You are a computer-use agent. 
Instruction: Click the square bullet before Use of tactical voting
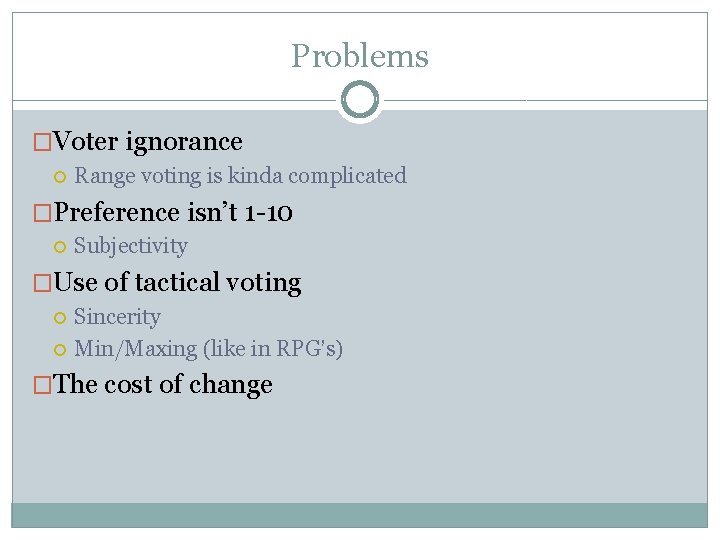(43, 284)
